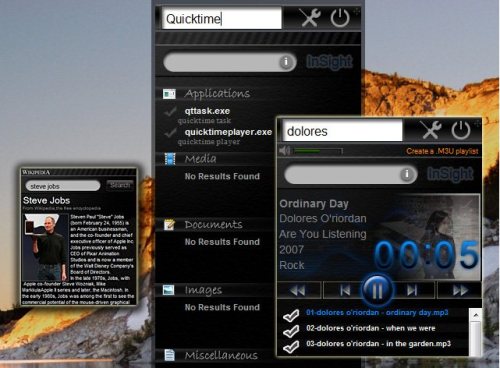Click Create a .M3U playlist link

(x=442, y=151)
